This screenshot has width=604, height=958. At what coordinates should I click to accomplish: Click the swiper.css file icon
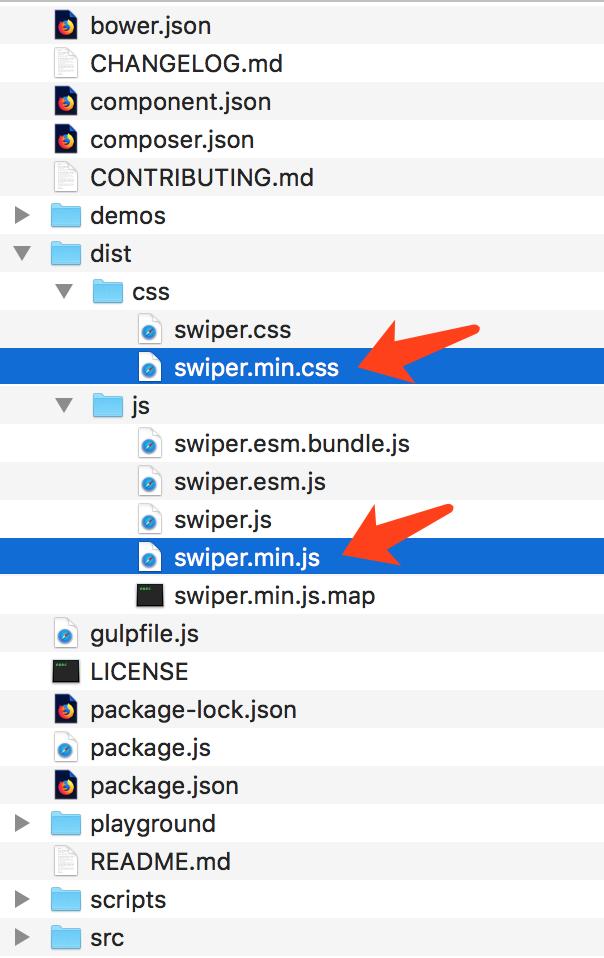click(150, 330)
